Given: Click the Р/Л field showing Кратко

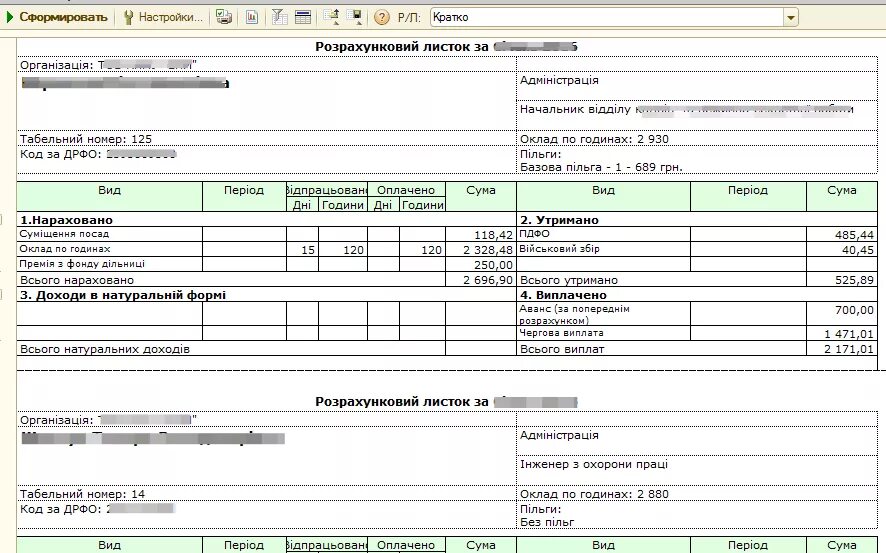Looking at the screenshot, I should (607, 18).
